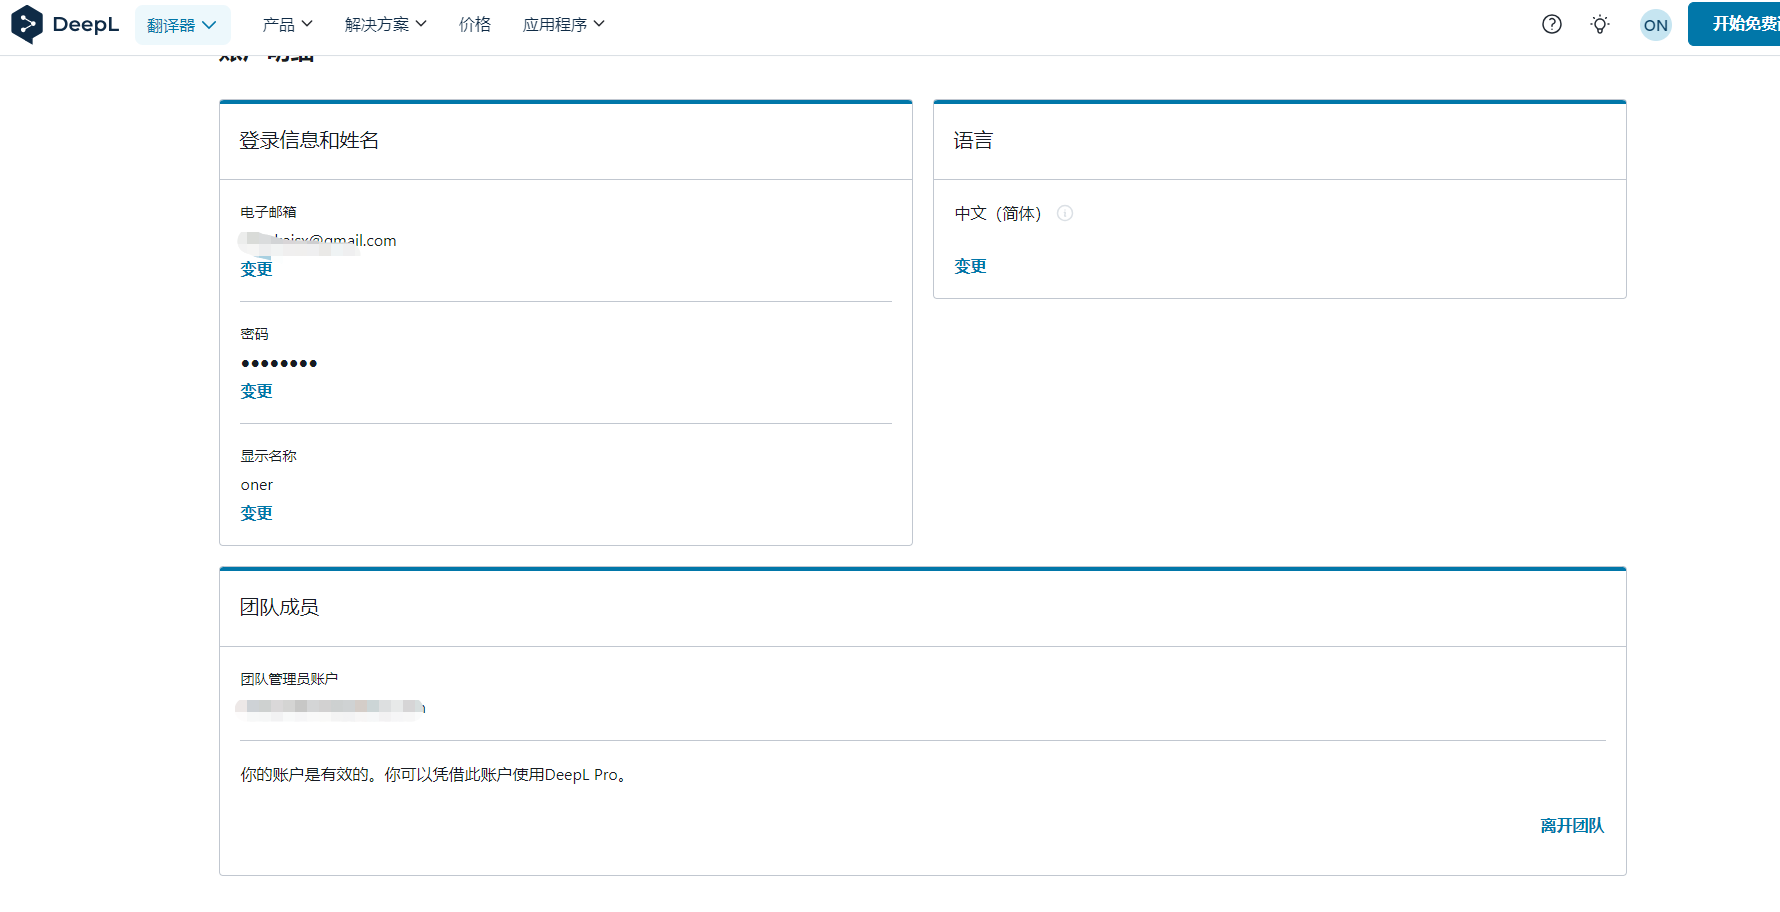This screenshot has width=1780, height=912.
Task: Open the ON user avatar menu
Action: point(1656,25)
